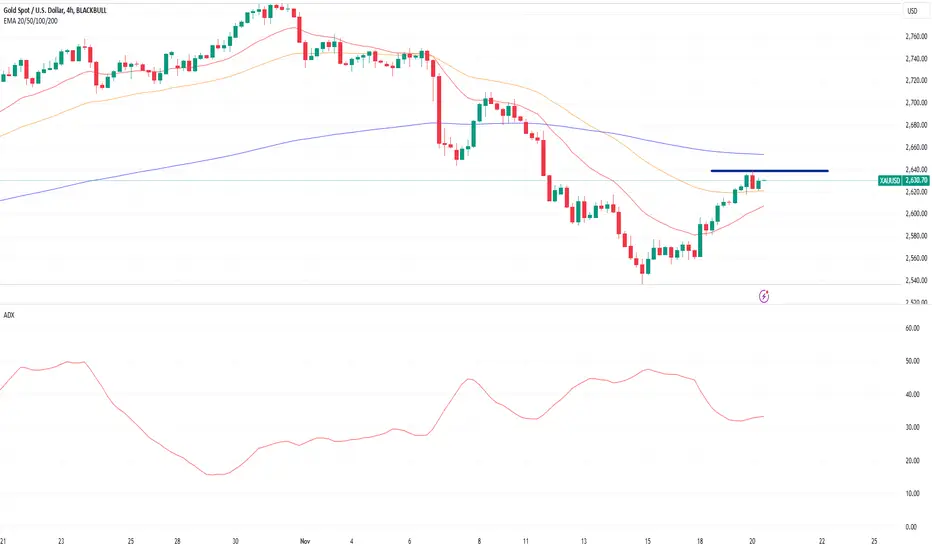Click the 50.00 level on ADX scale
The height and width of the screenshot is (550, 932).
(x=912, y=361)
